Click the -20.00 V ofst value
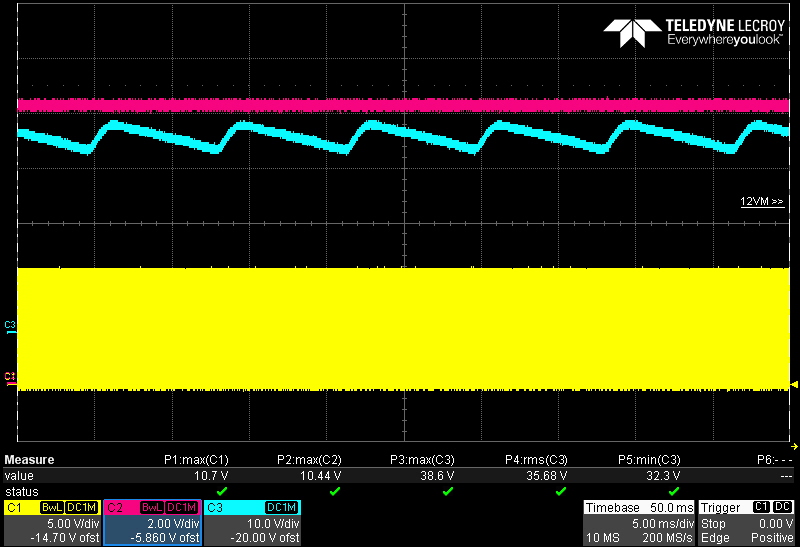 [264, 538]
